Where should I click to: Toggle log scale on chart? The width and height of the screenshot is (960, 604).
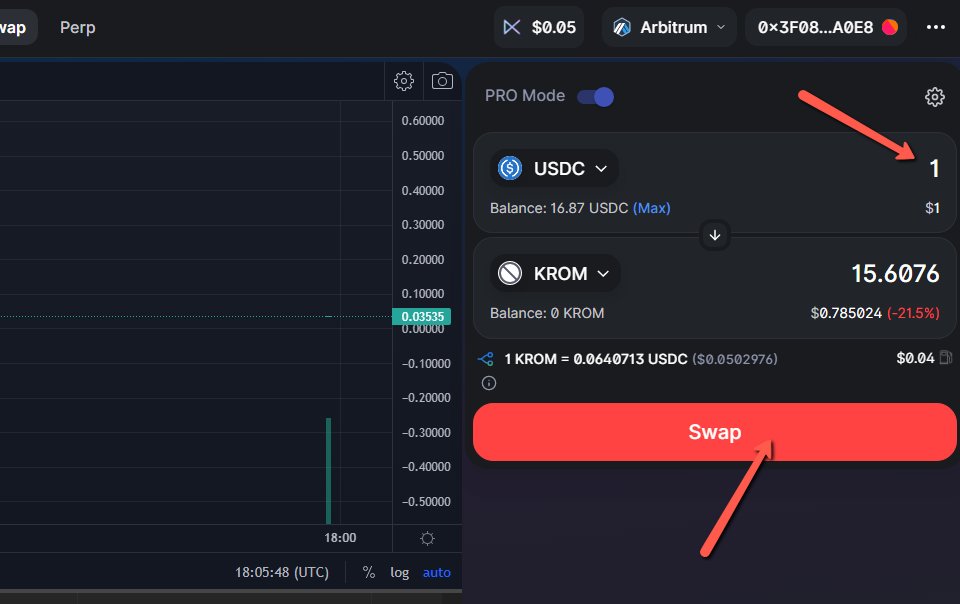coord(400,572)
